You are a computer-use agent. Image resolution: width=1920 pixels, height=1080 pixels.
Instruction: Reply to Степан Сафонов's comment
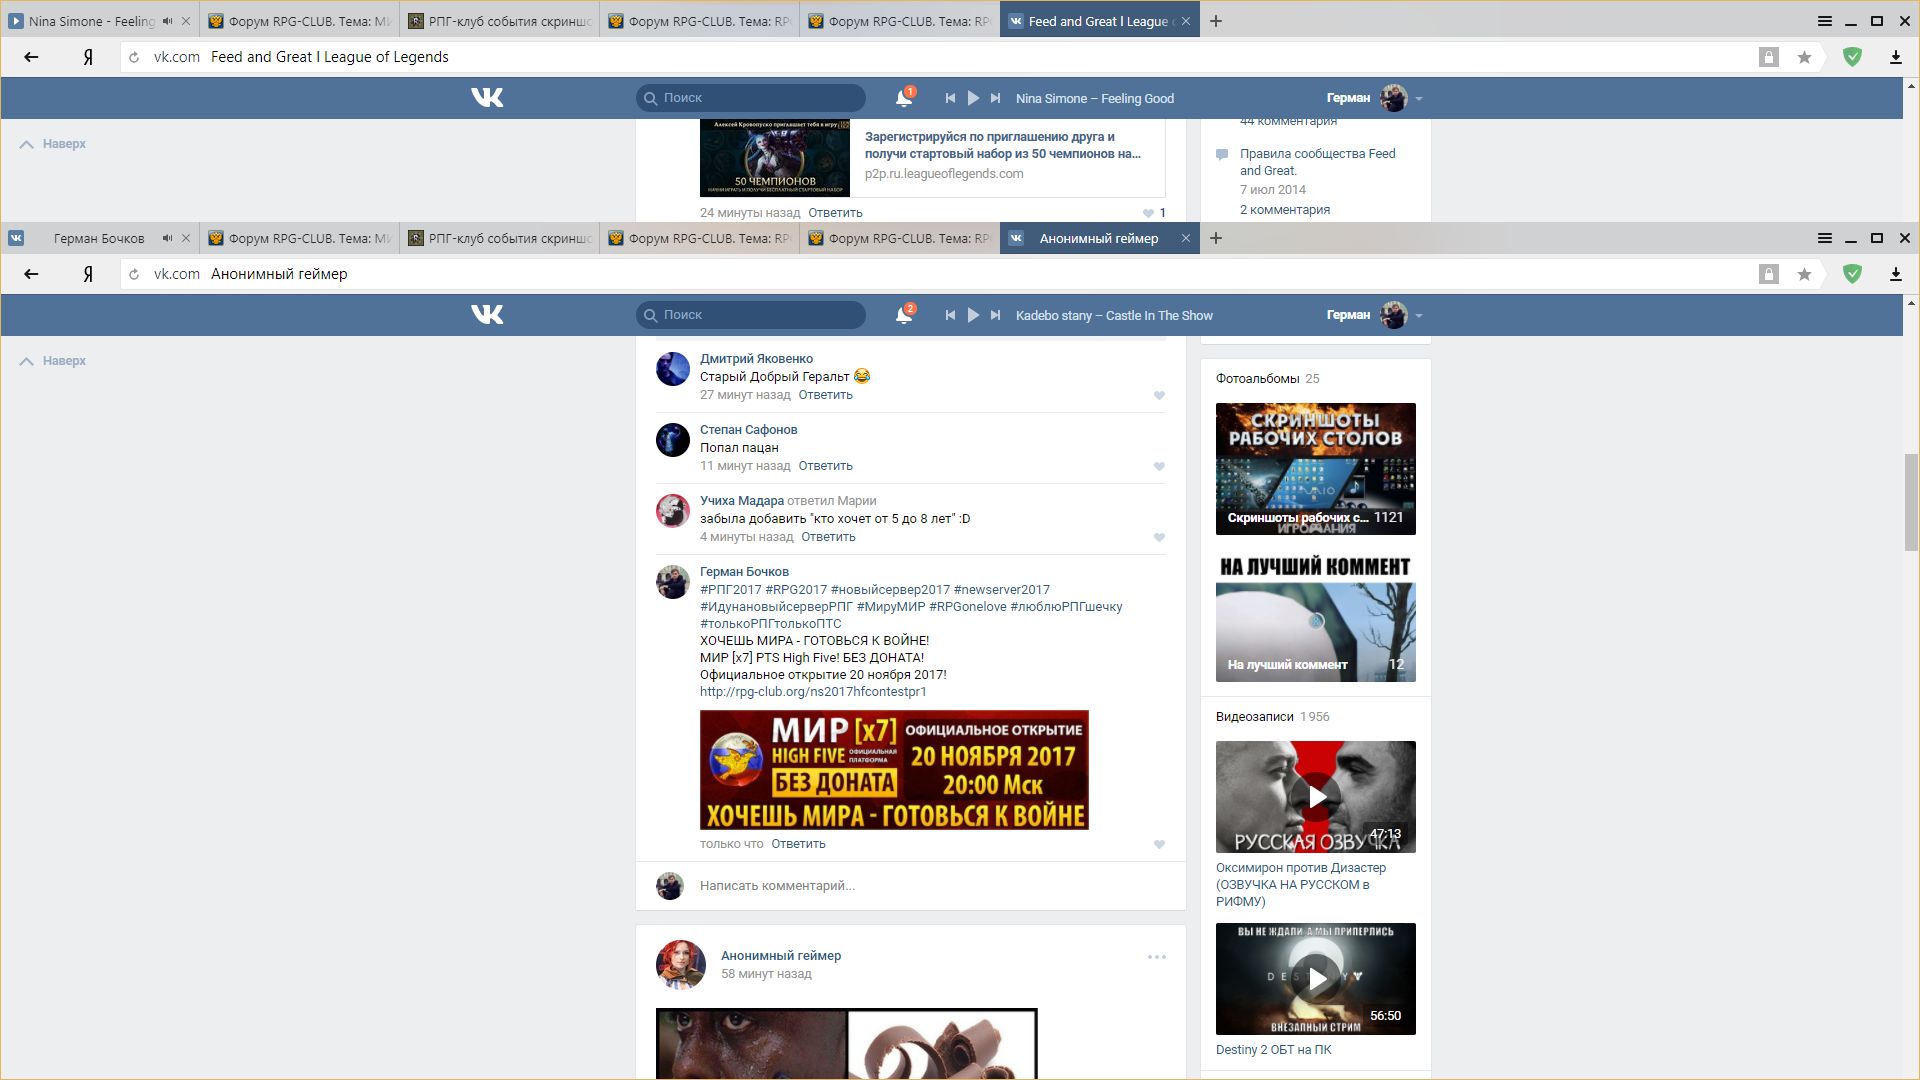(x=825, y=466)
